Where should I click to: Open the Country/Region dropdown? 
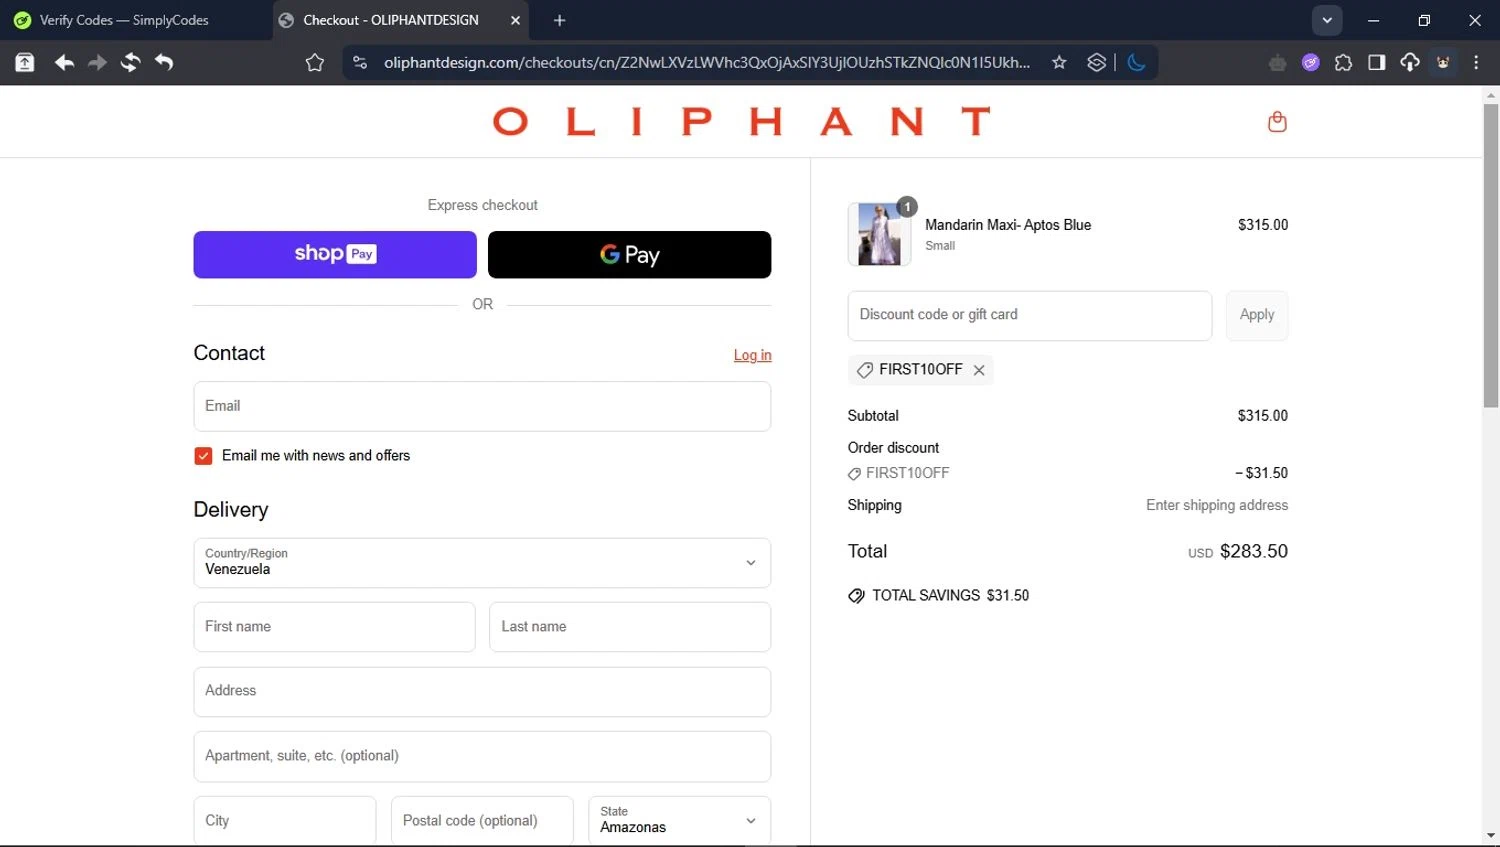pos(482,563)
